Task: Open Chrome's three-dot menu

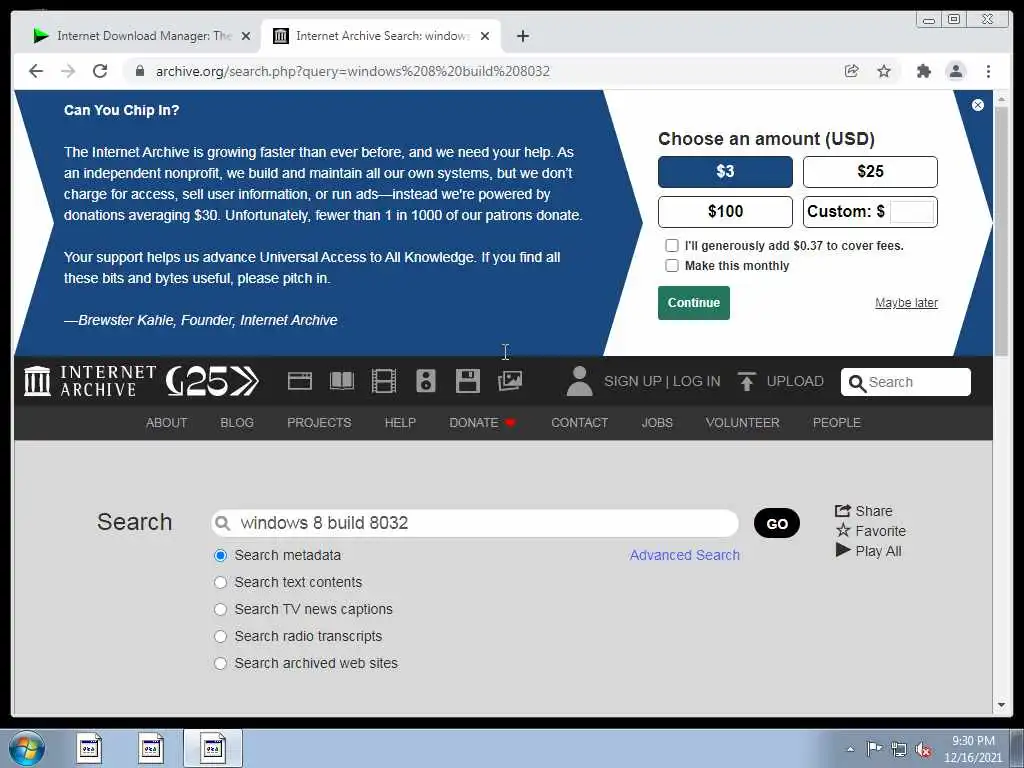Action: (988, 71)
